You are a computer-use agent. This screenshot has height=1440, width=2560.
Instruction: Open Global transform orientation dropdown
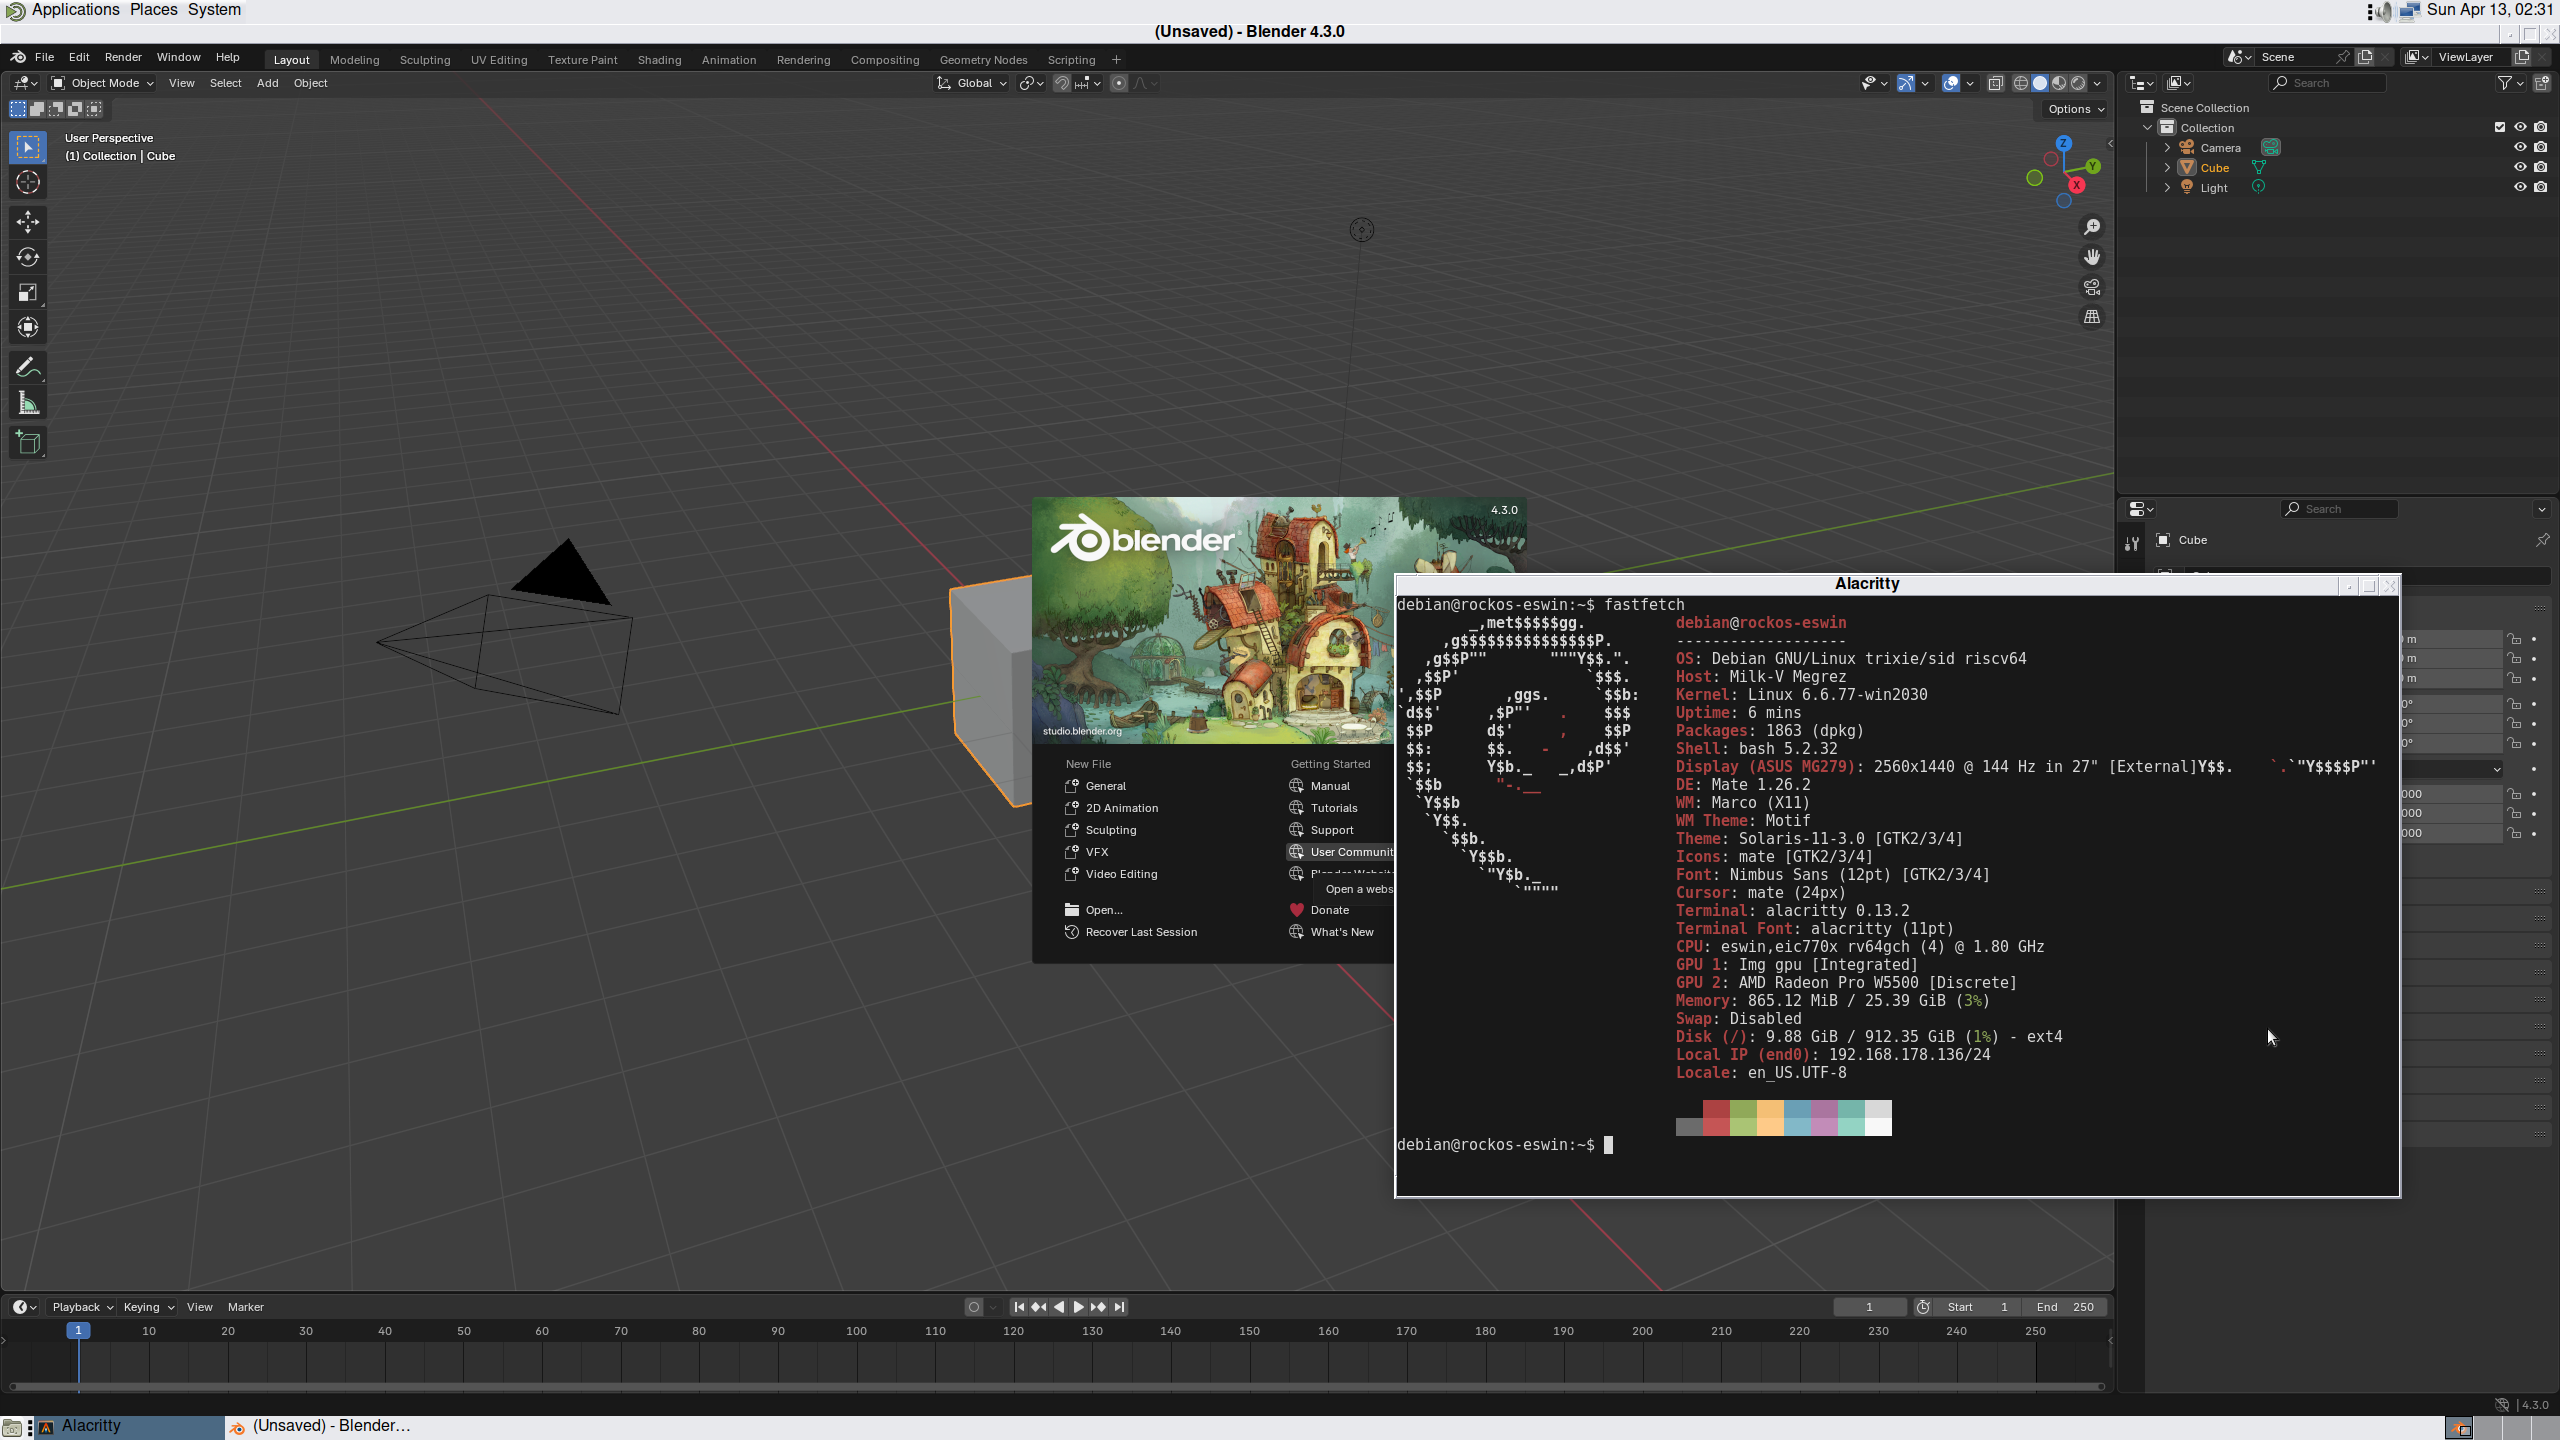point(972,83)
